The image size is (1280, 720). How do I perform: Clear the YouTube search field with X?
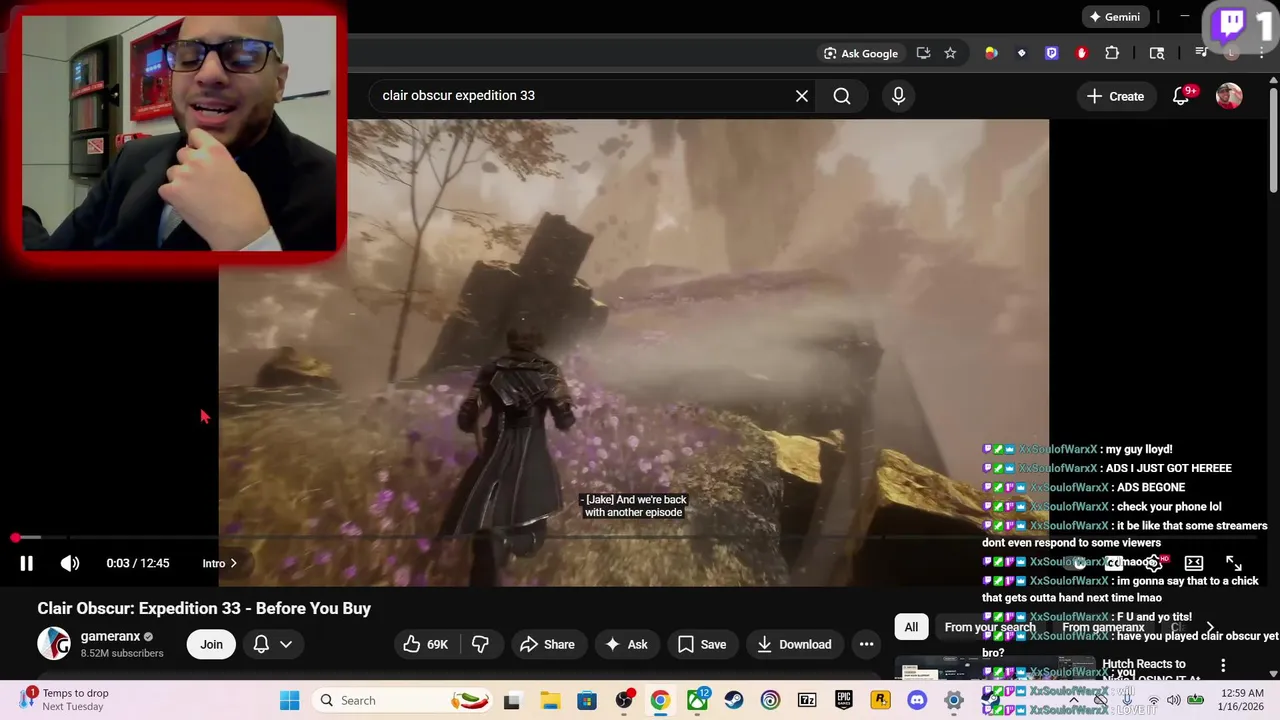[x=802, y=96]
